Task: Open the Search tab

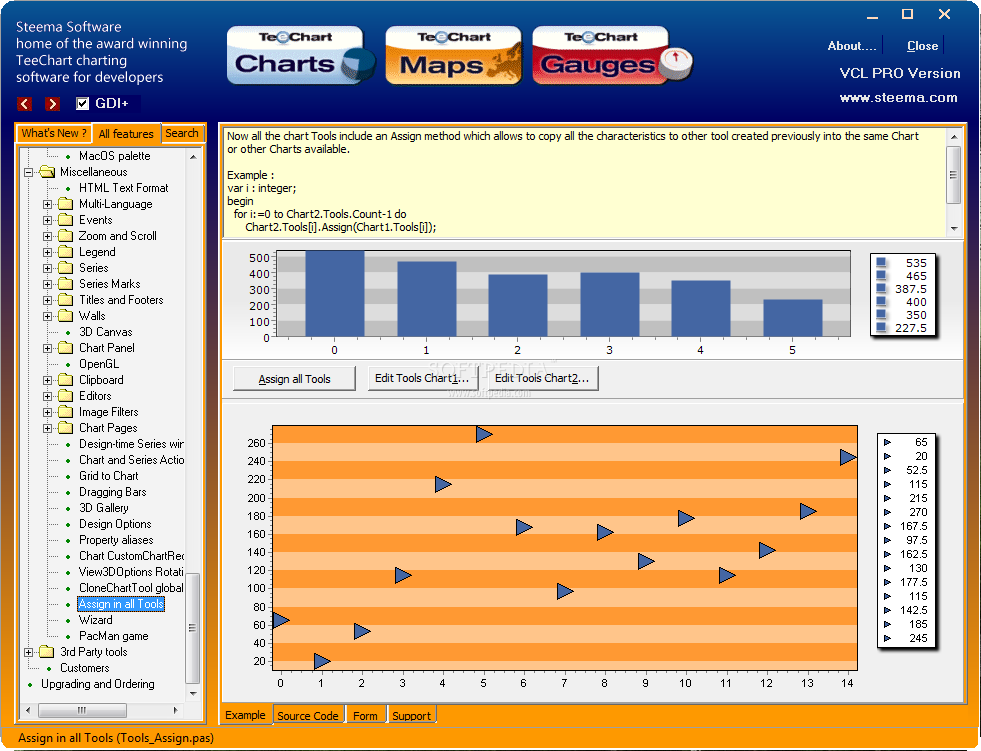Action: point(182,133)
